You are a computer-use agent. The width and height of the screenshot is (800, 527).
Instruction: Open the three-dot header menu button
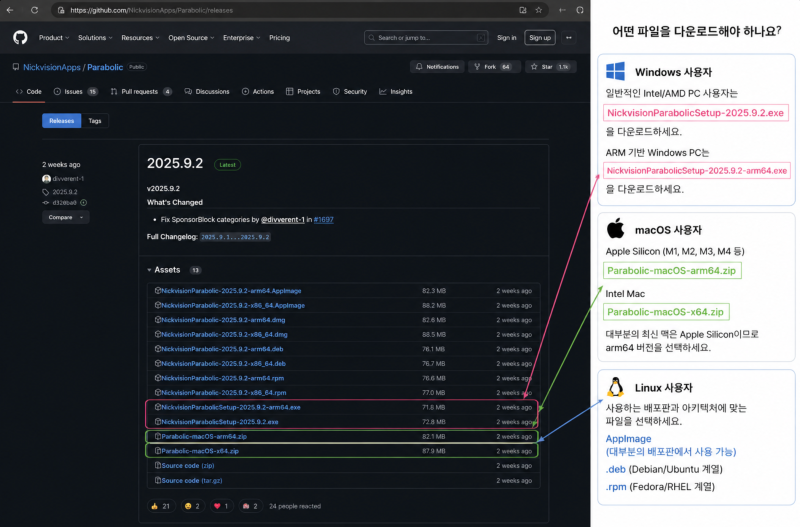coord(569,38)
